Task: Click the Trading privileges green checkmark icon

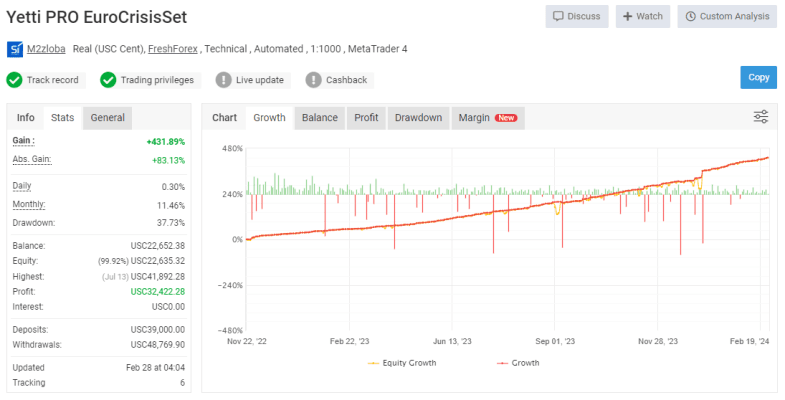Action: [x=108, y=80]
